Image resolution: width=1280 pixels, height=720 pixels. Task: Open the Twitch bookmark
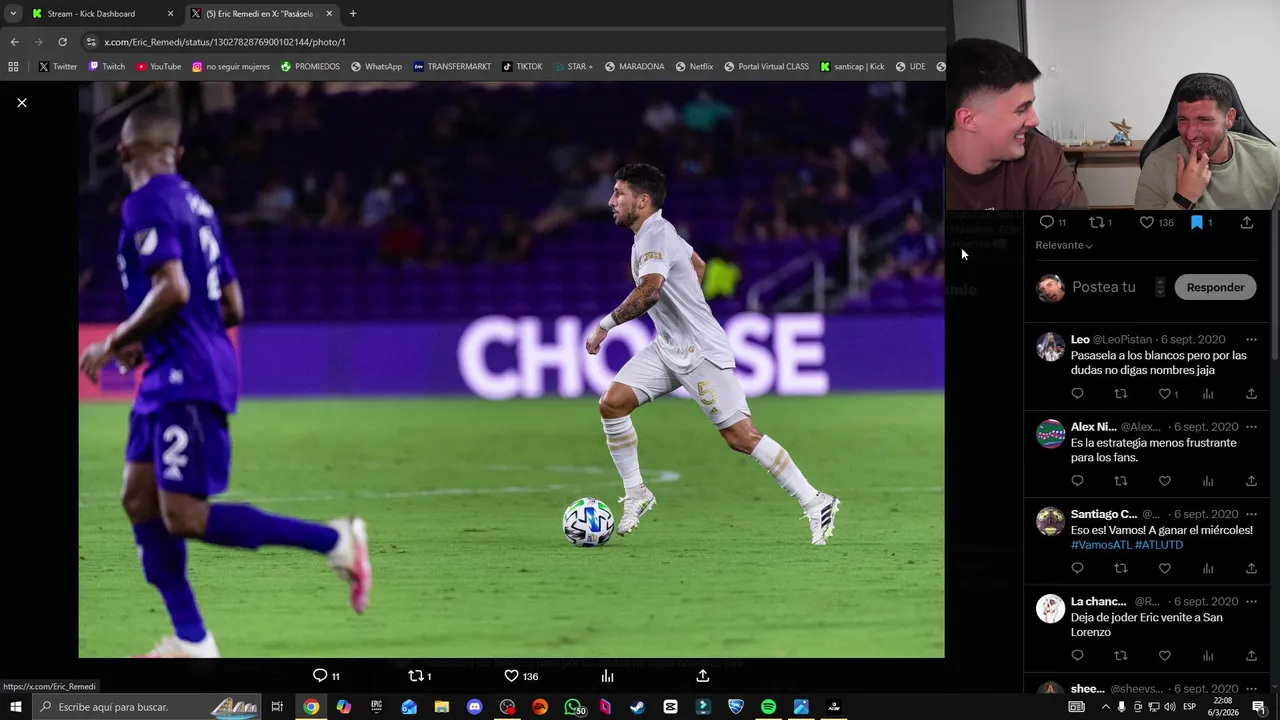pos(107,67)
